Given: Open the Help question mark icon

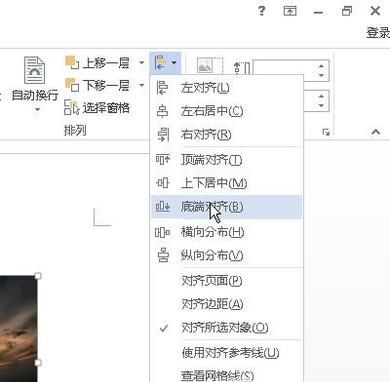Looking at the screenshot, I should click(262, 11).
